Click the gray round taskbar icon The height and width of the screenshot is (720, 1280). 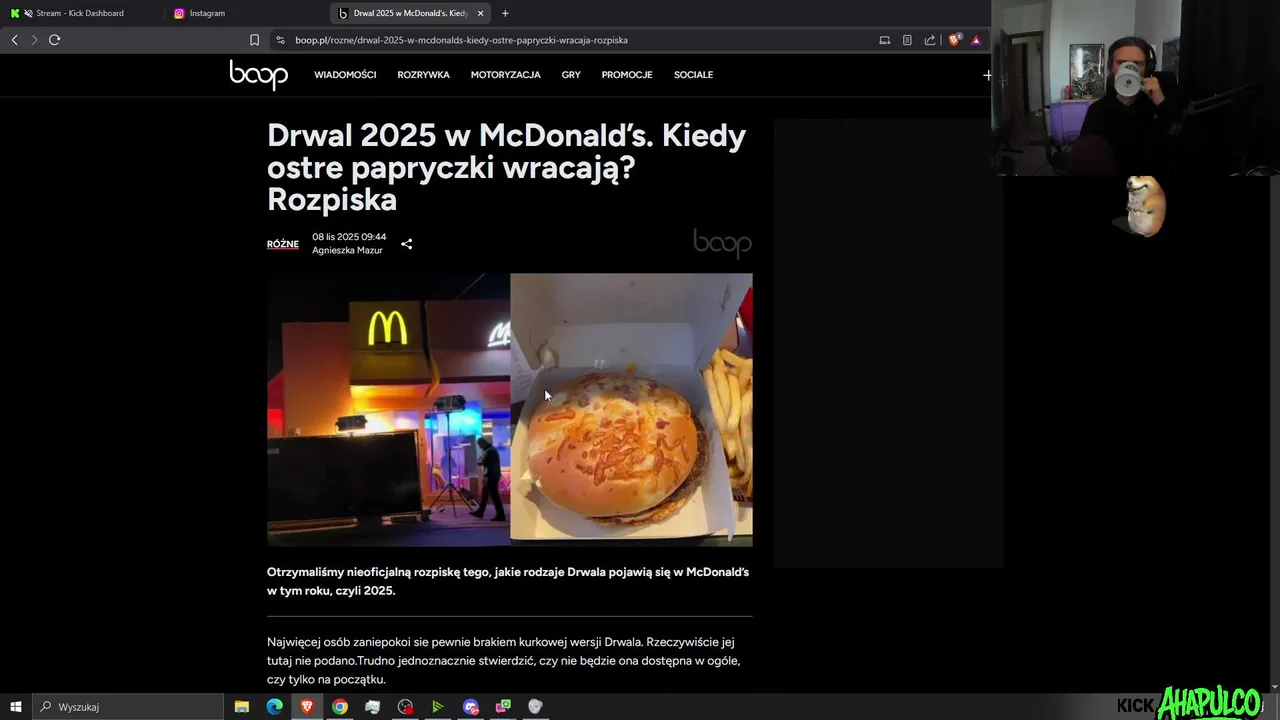coord(535,707)
